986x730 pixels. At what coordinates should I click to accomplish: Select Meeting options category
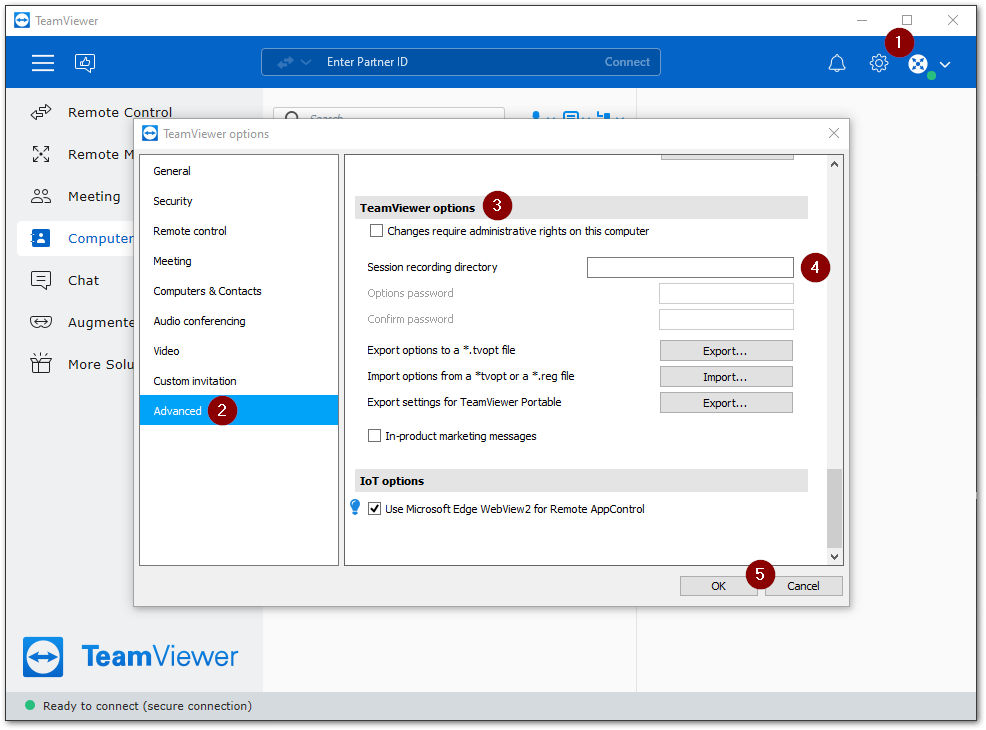(x=239, y=261)
